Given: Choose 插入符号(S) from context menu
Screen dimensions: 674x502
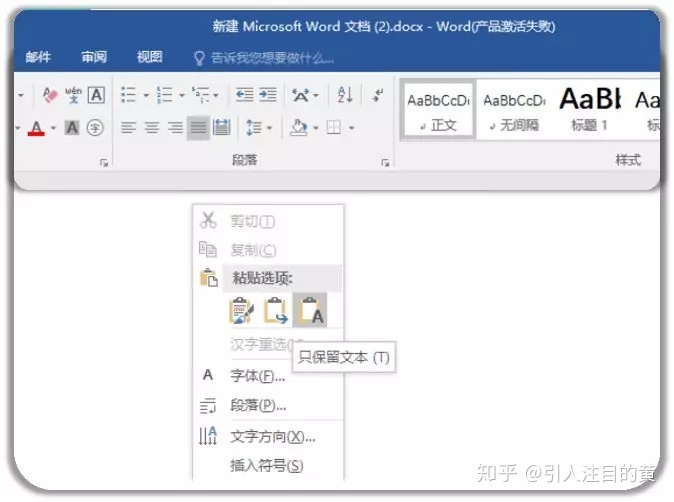Looking at the screenshot, I should click(x=267, y=465).
